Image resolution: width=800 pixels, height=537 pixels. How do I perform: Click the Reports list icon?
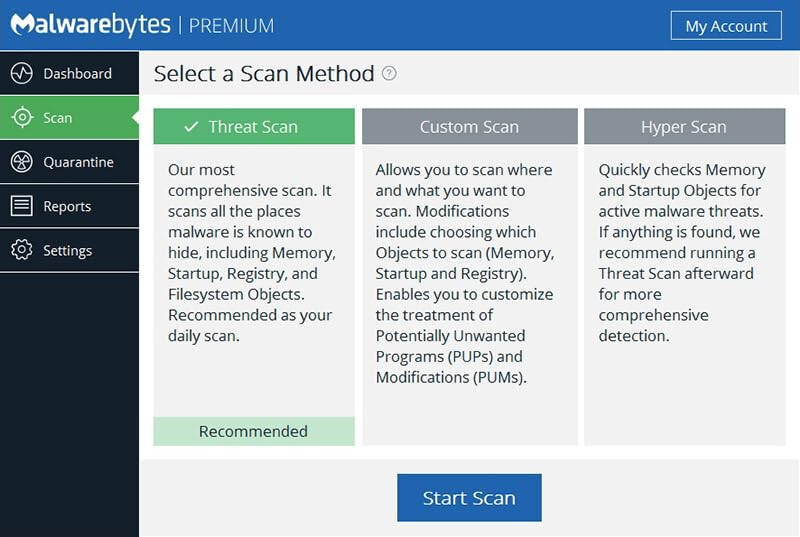pos(22,206)
